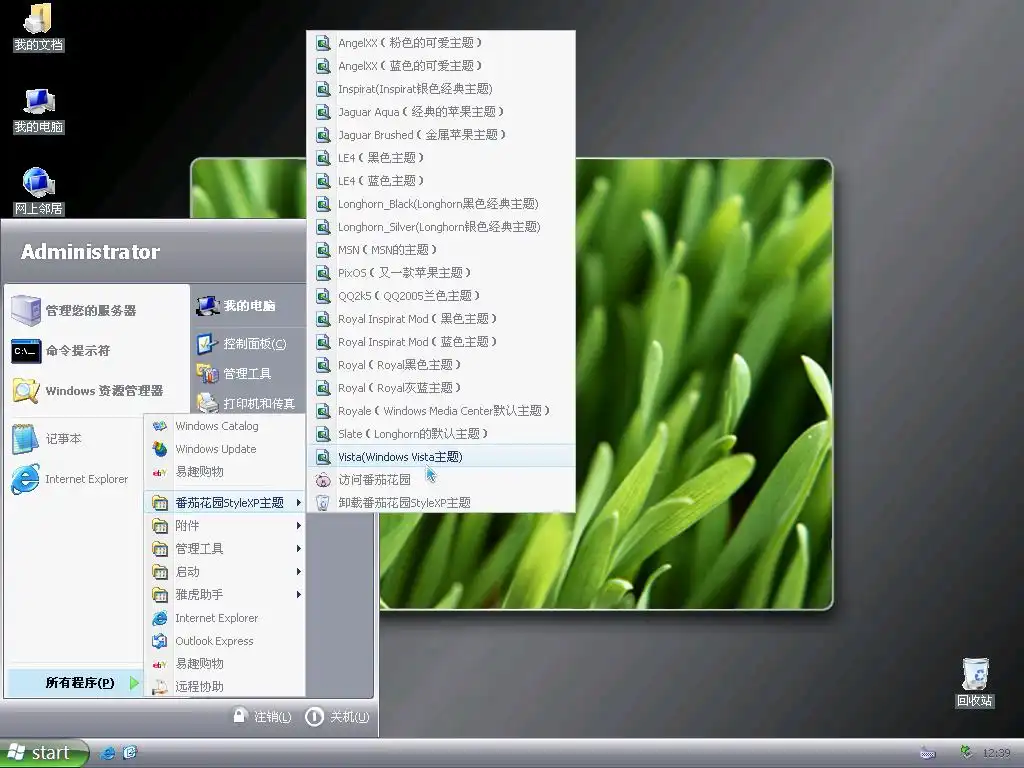Open the 回收站 recycle bin icon
The image size is (1024, 768).
click(x=975, y=682)
